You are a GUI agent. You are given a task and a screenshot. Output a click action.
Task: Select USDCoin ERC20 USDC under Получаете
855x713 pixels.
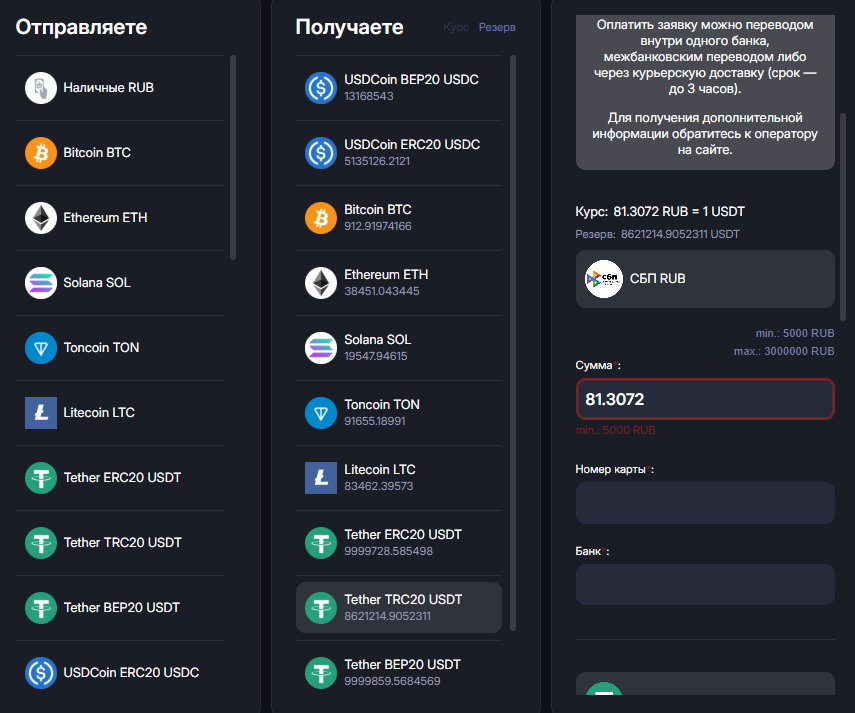pos(411,152)
